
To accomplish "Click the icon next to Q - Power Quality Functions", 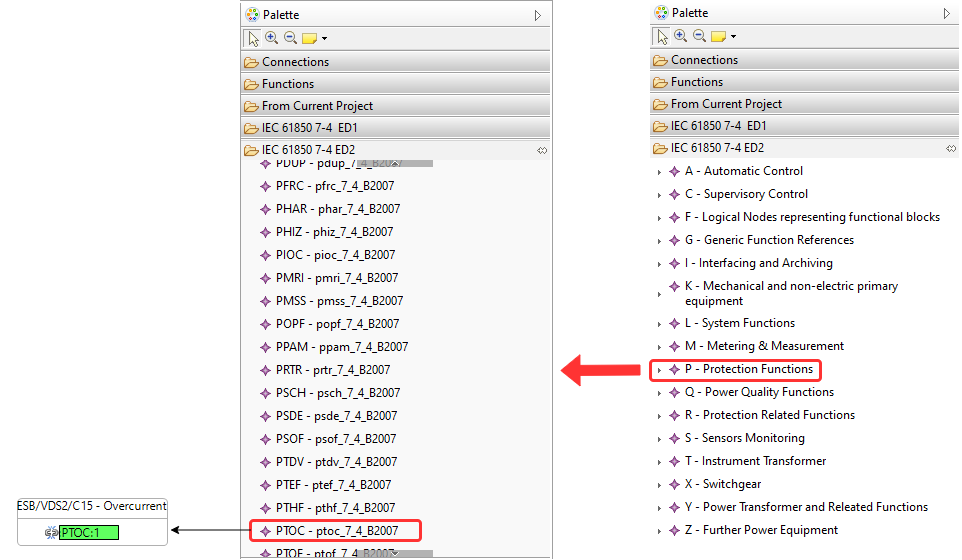I will (x=674, y=393).
